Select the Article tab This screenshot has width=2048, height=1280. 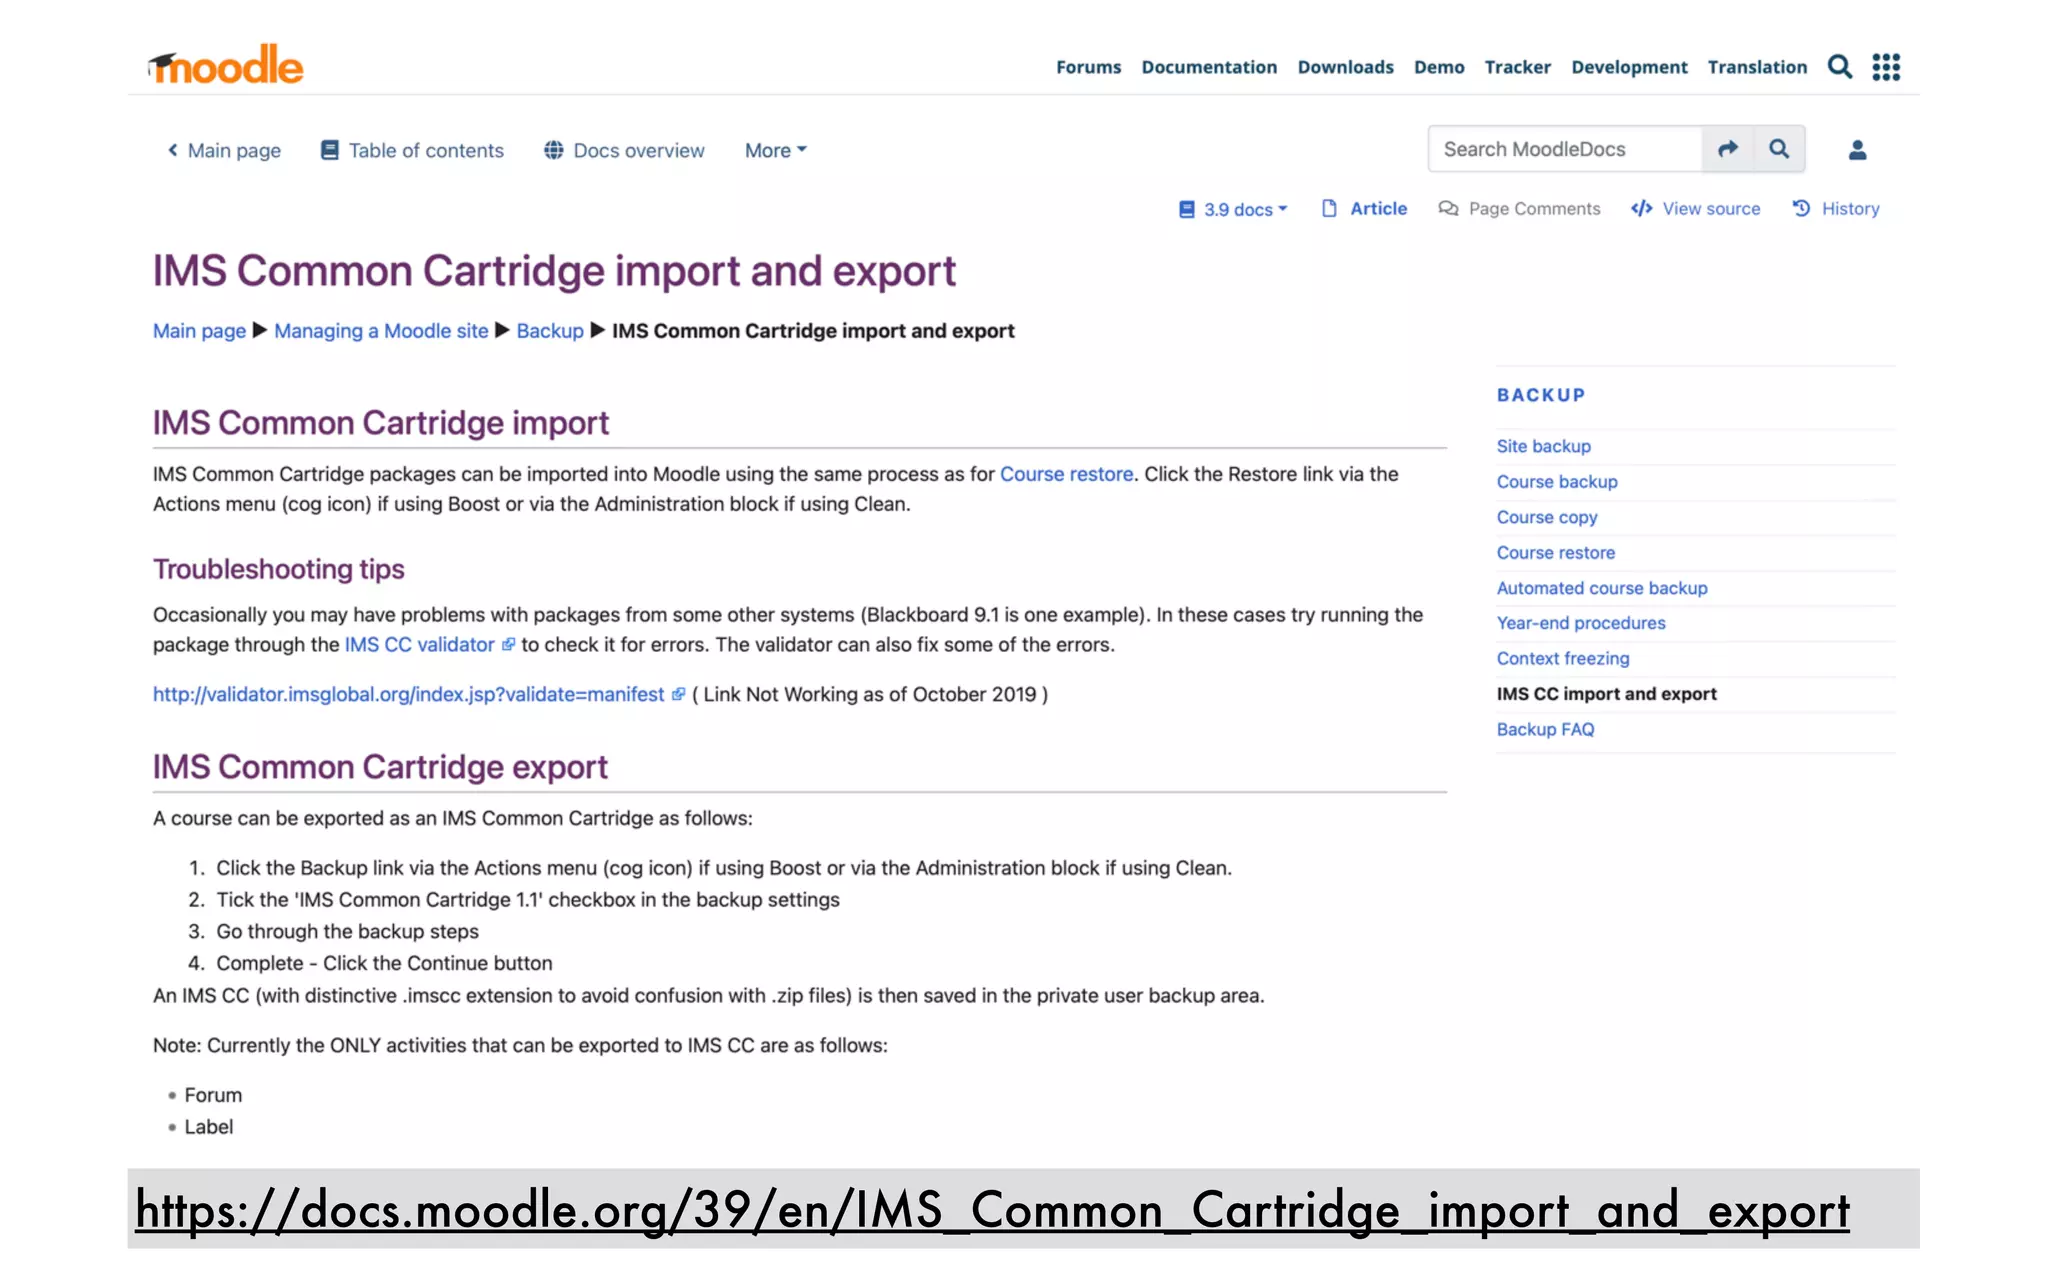tap(1364, 208)
